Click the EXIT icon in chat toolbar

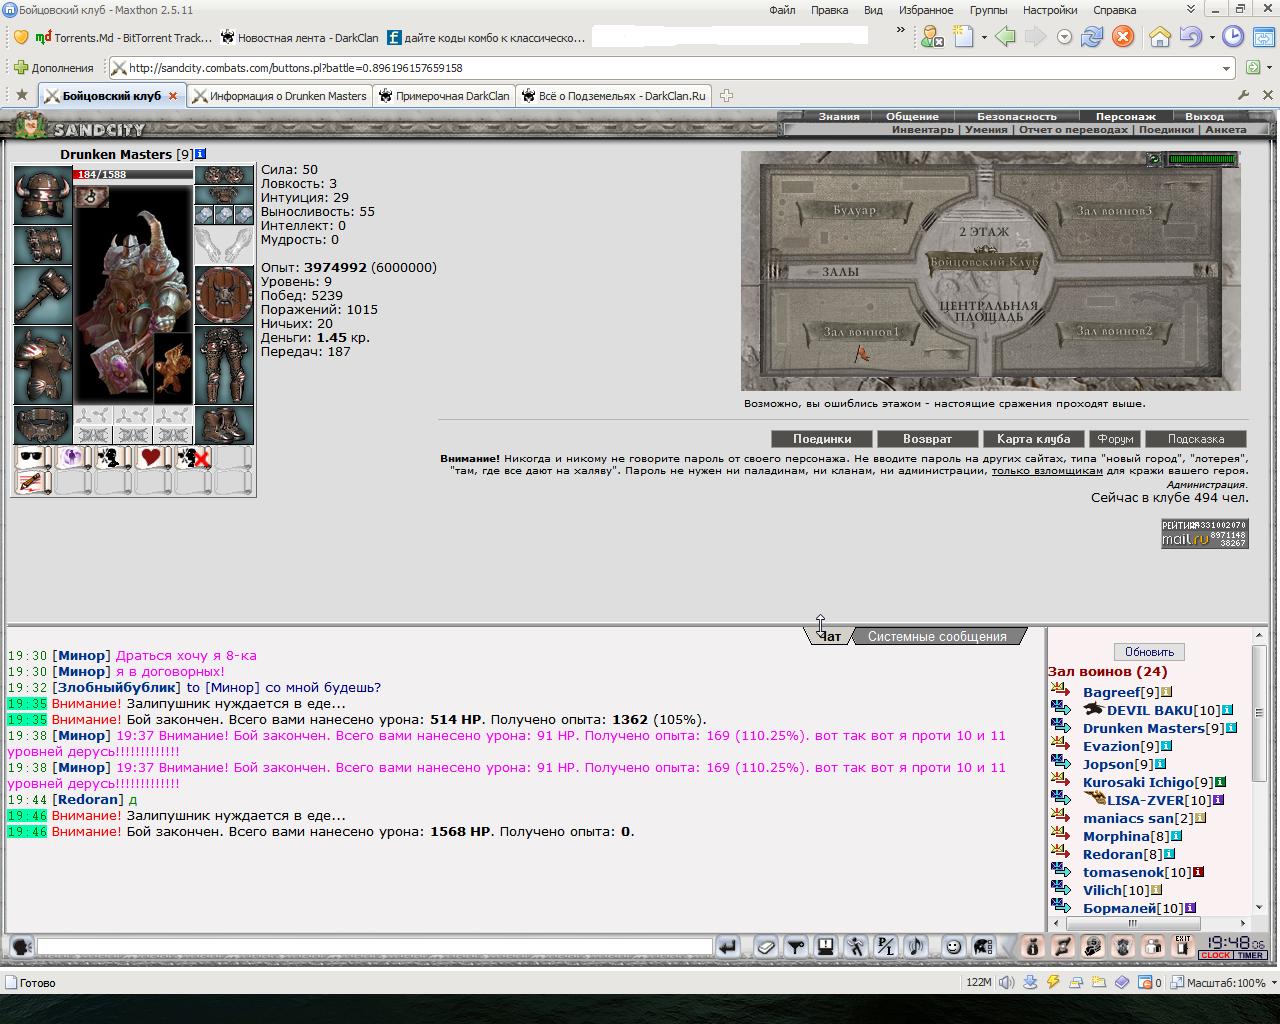1183,946
